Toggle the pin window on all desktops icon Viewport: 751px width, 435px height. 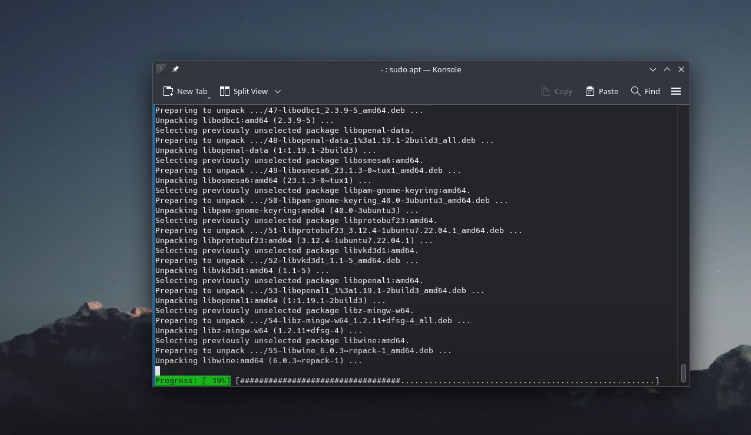click(x=175, y=70)
